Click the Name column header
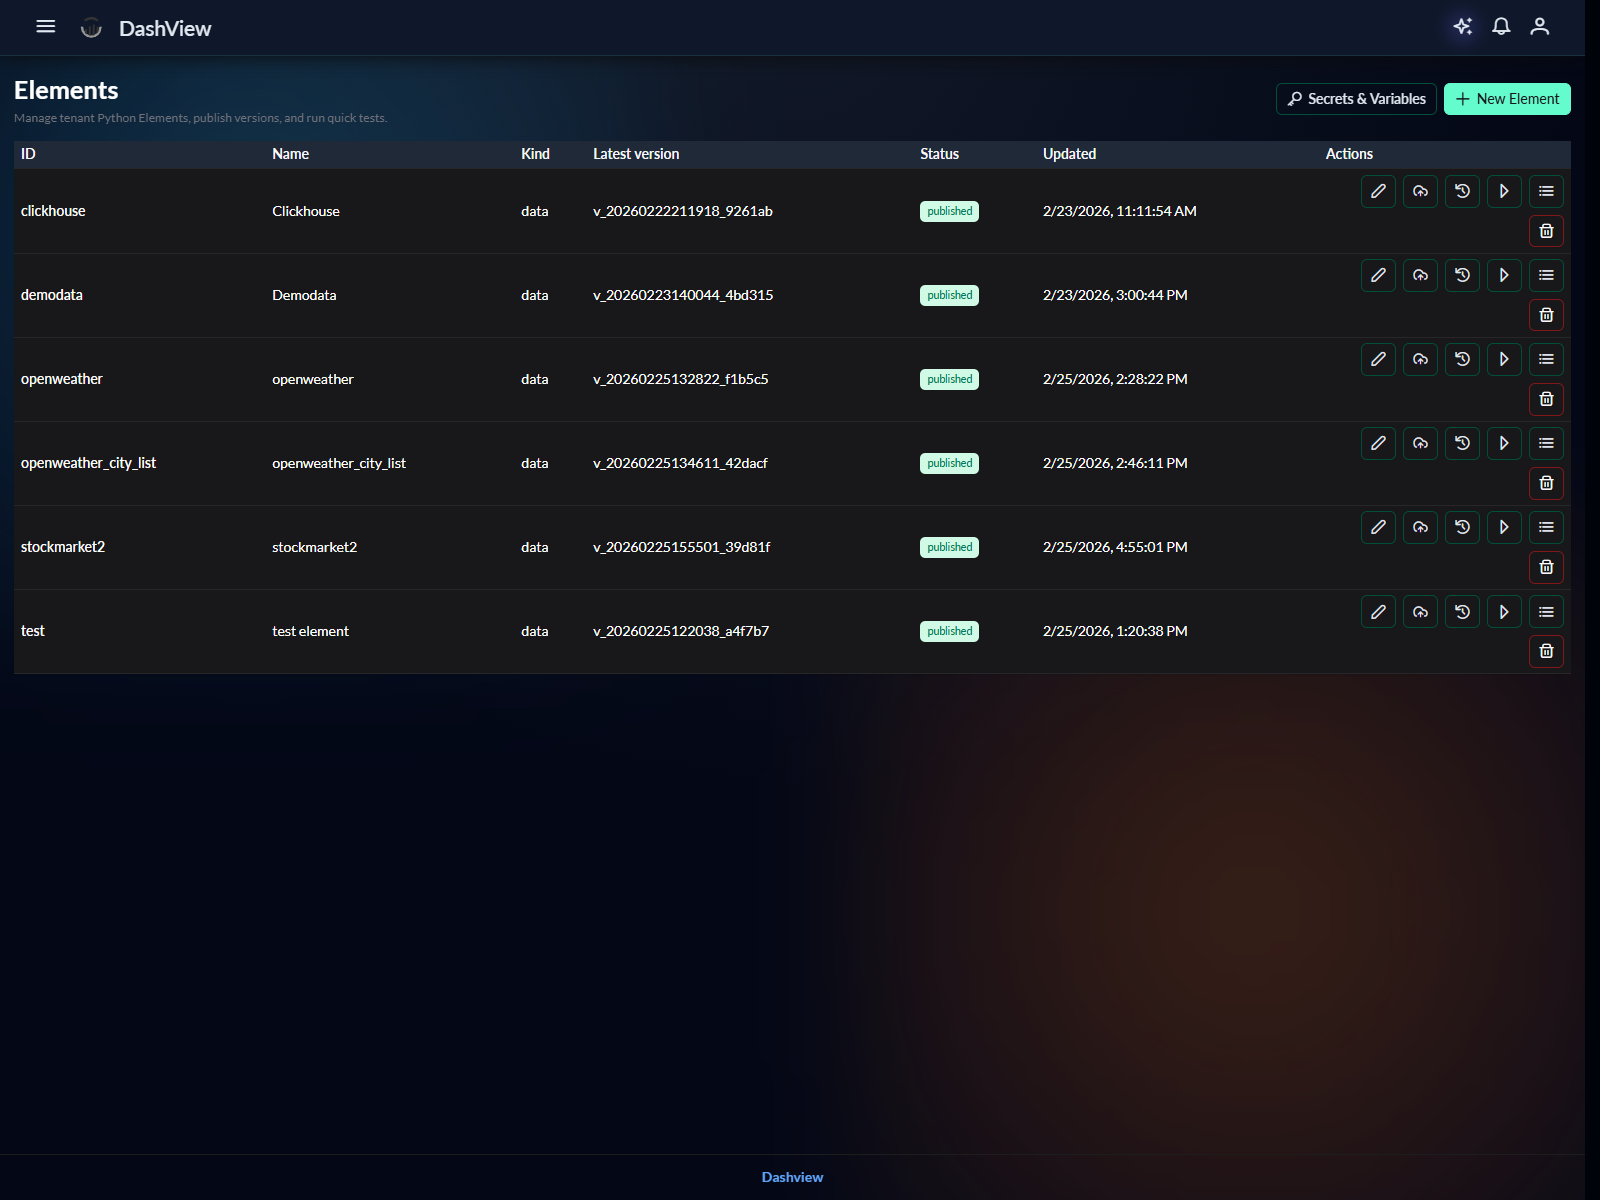Image resolution: width=1600 pixels, height=1200 pixels. pyautogui.click(x=290, y=154)
